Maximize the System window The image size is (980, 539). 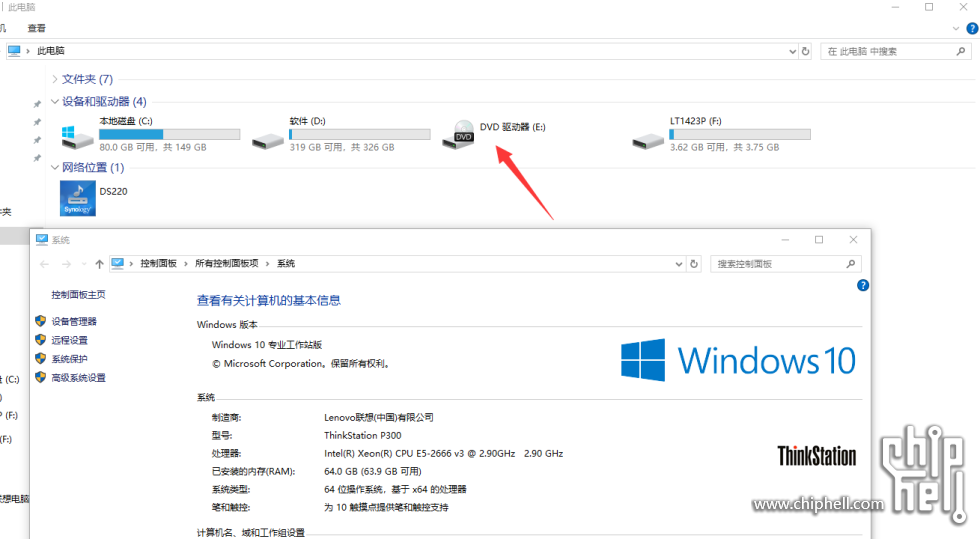tap(819, 239)
